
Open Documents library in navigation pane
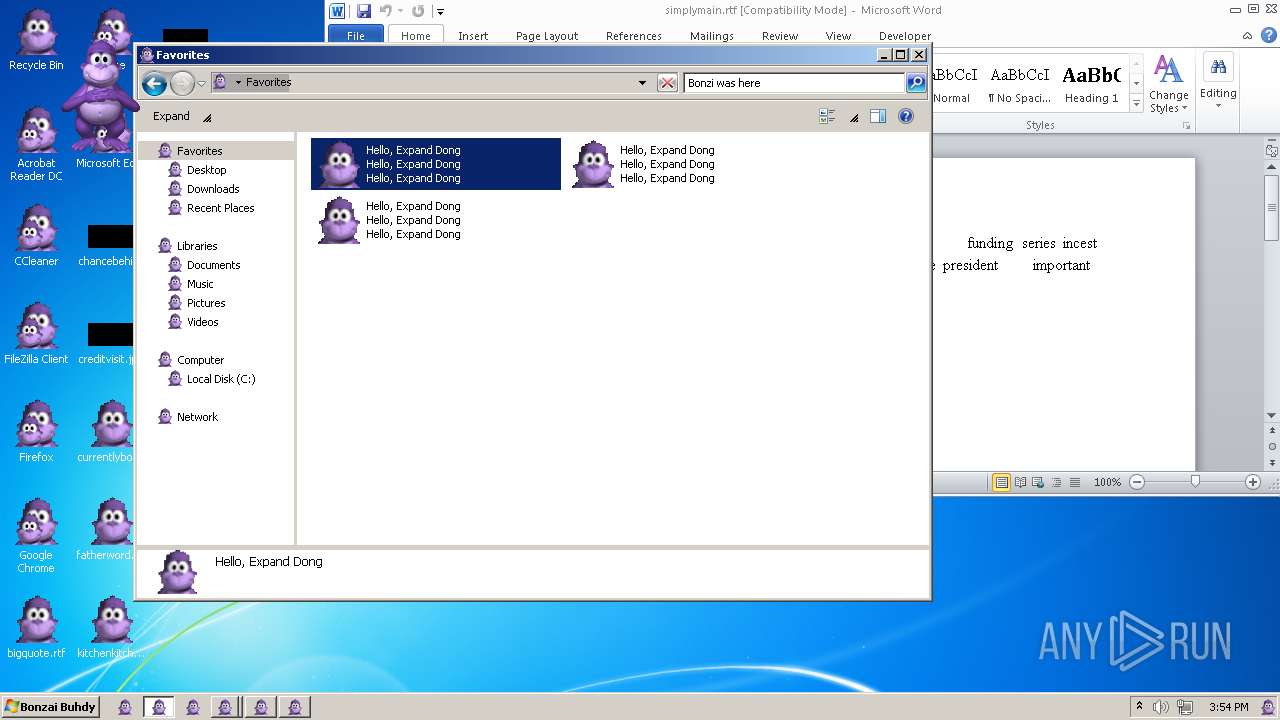pyautogui.click(x=213, y=265)
